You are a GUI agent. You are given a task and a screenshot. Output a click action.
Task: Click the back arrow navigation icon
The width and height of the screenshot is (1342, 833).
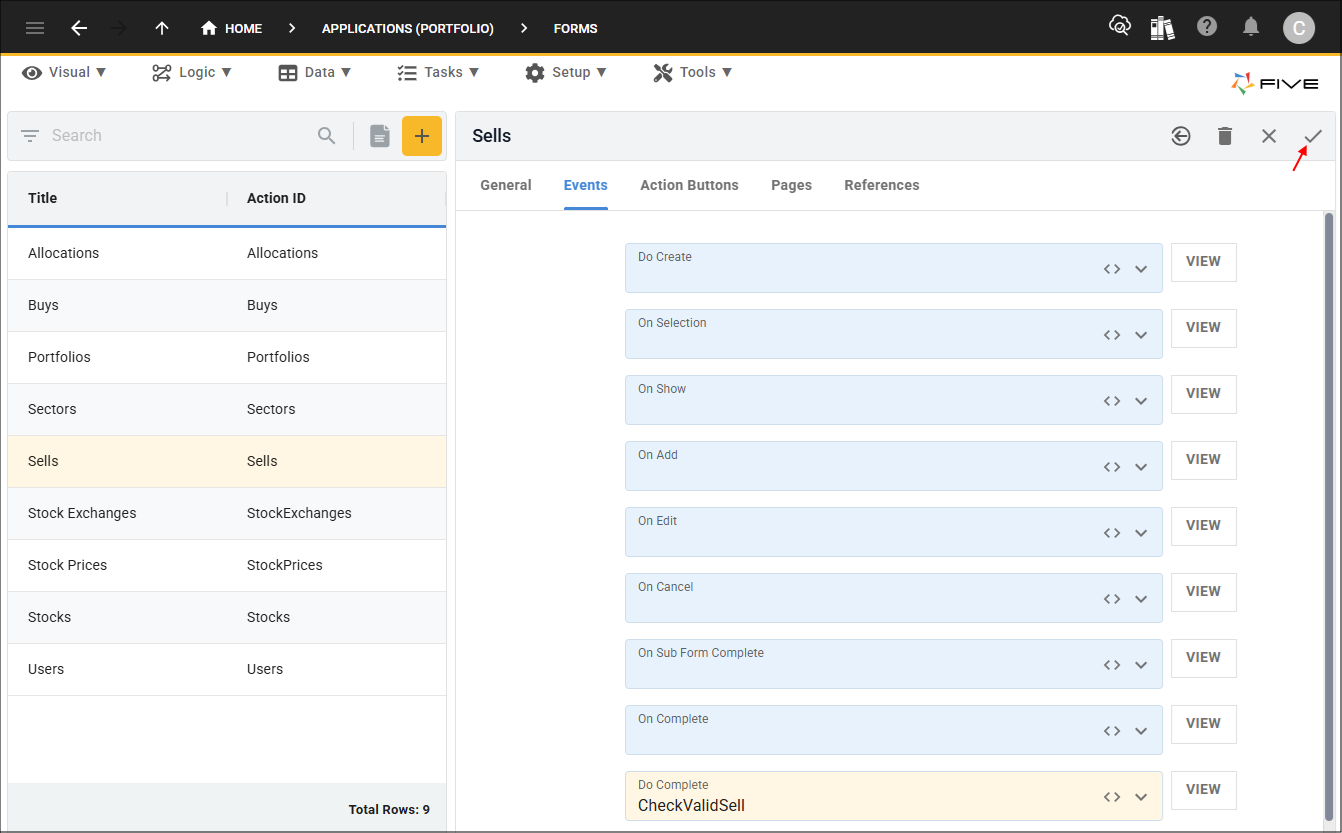pos(79,28)
